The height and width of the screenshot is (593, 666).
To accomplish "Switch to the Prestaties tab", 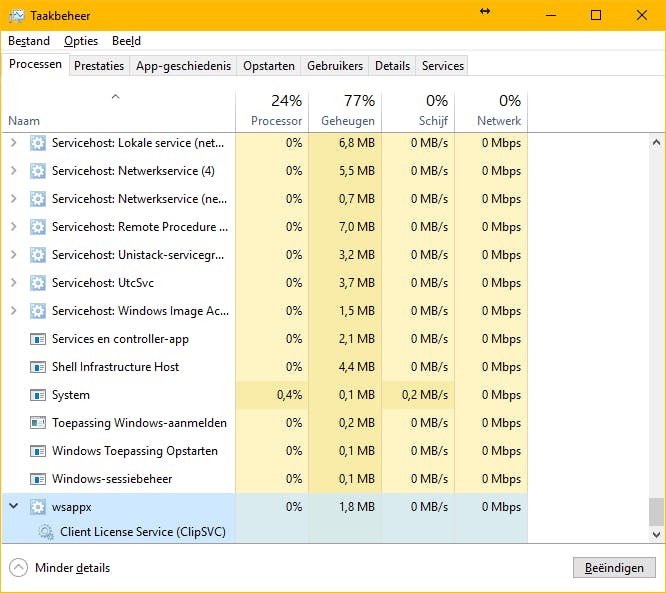I will pyautogui.click(x=99, y=66).
